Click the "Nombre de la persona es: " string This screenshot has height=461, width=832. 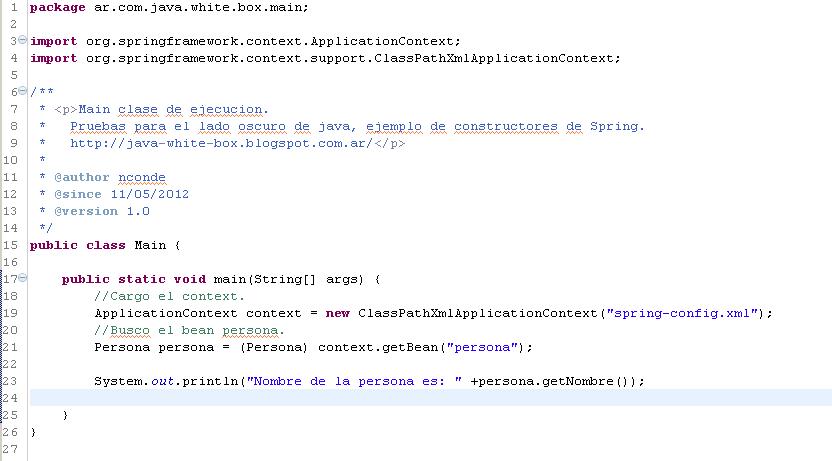point(354,381)
